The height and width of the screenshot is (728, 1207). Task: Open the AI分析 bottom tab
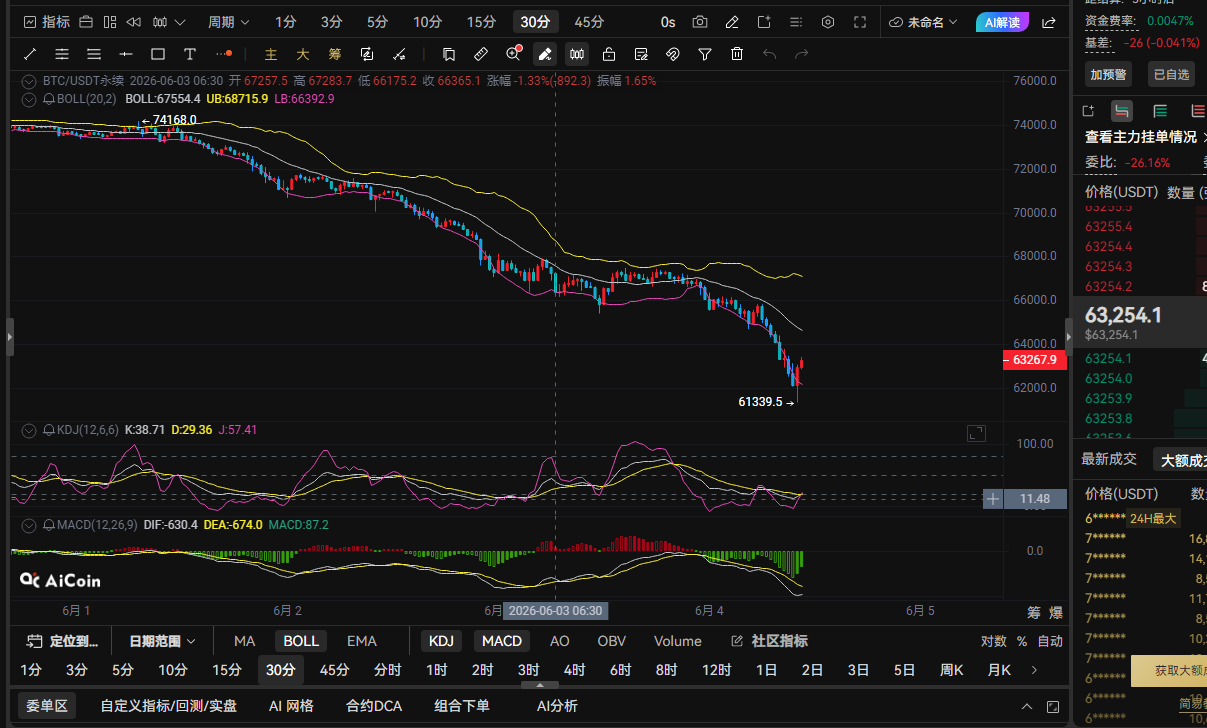[557, 706]
